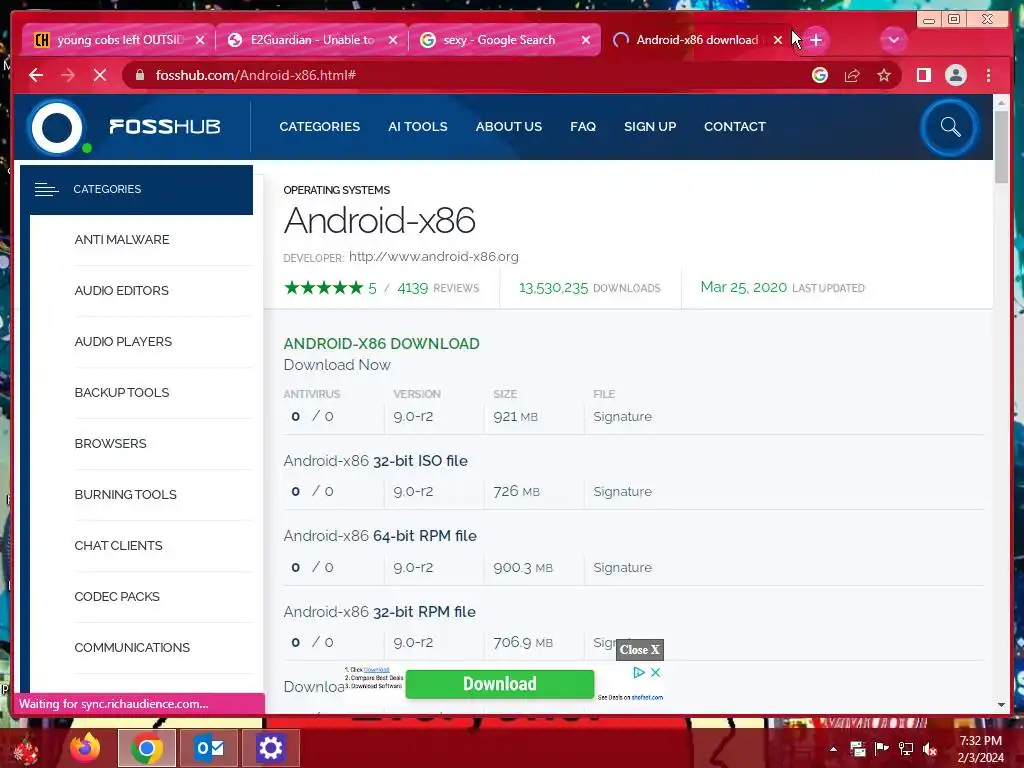This screenshot has height=768, width=1024.
Task: Close the 'sexy - Google Search' tab
Action: point(586,40)
